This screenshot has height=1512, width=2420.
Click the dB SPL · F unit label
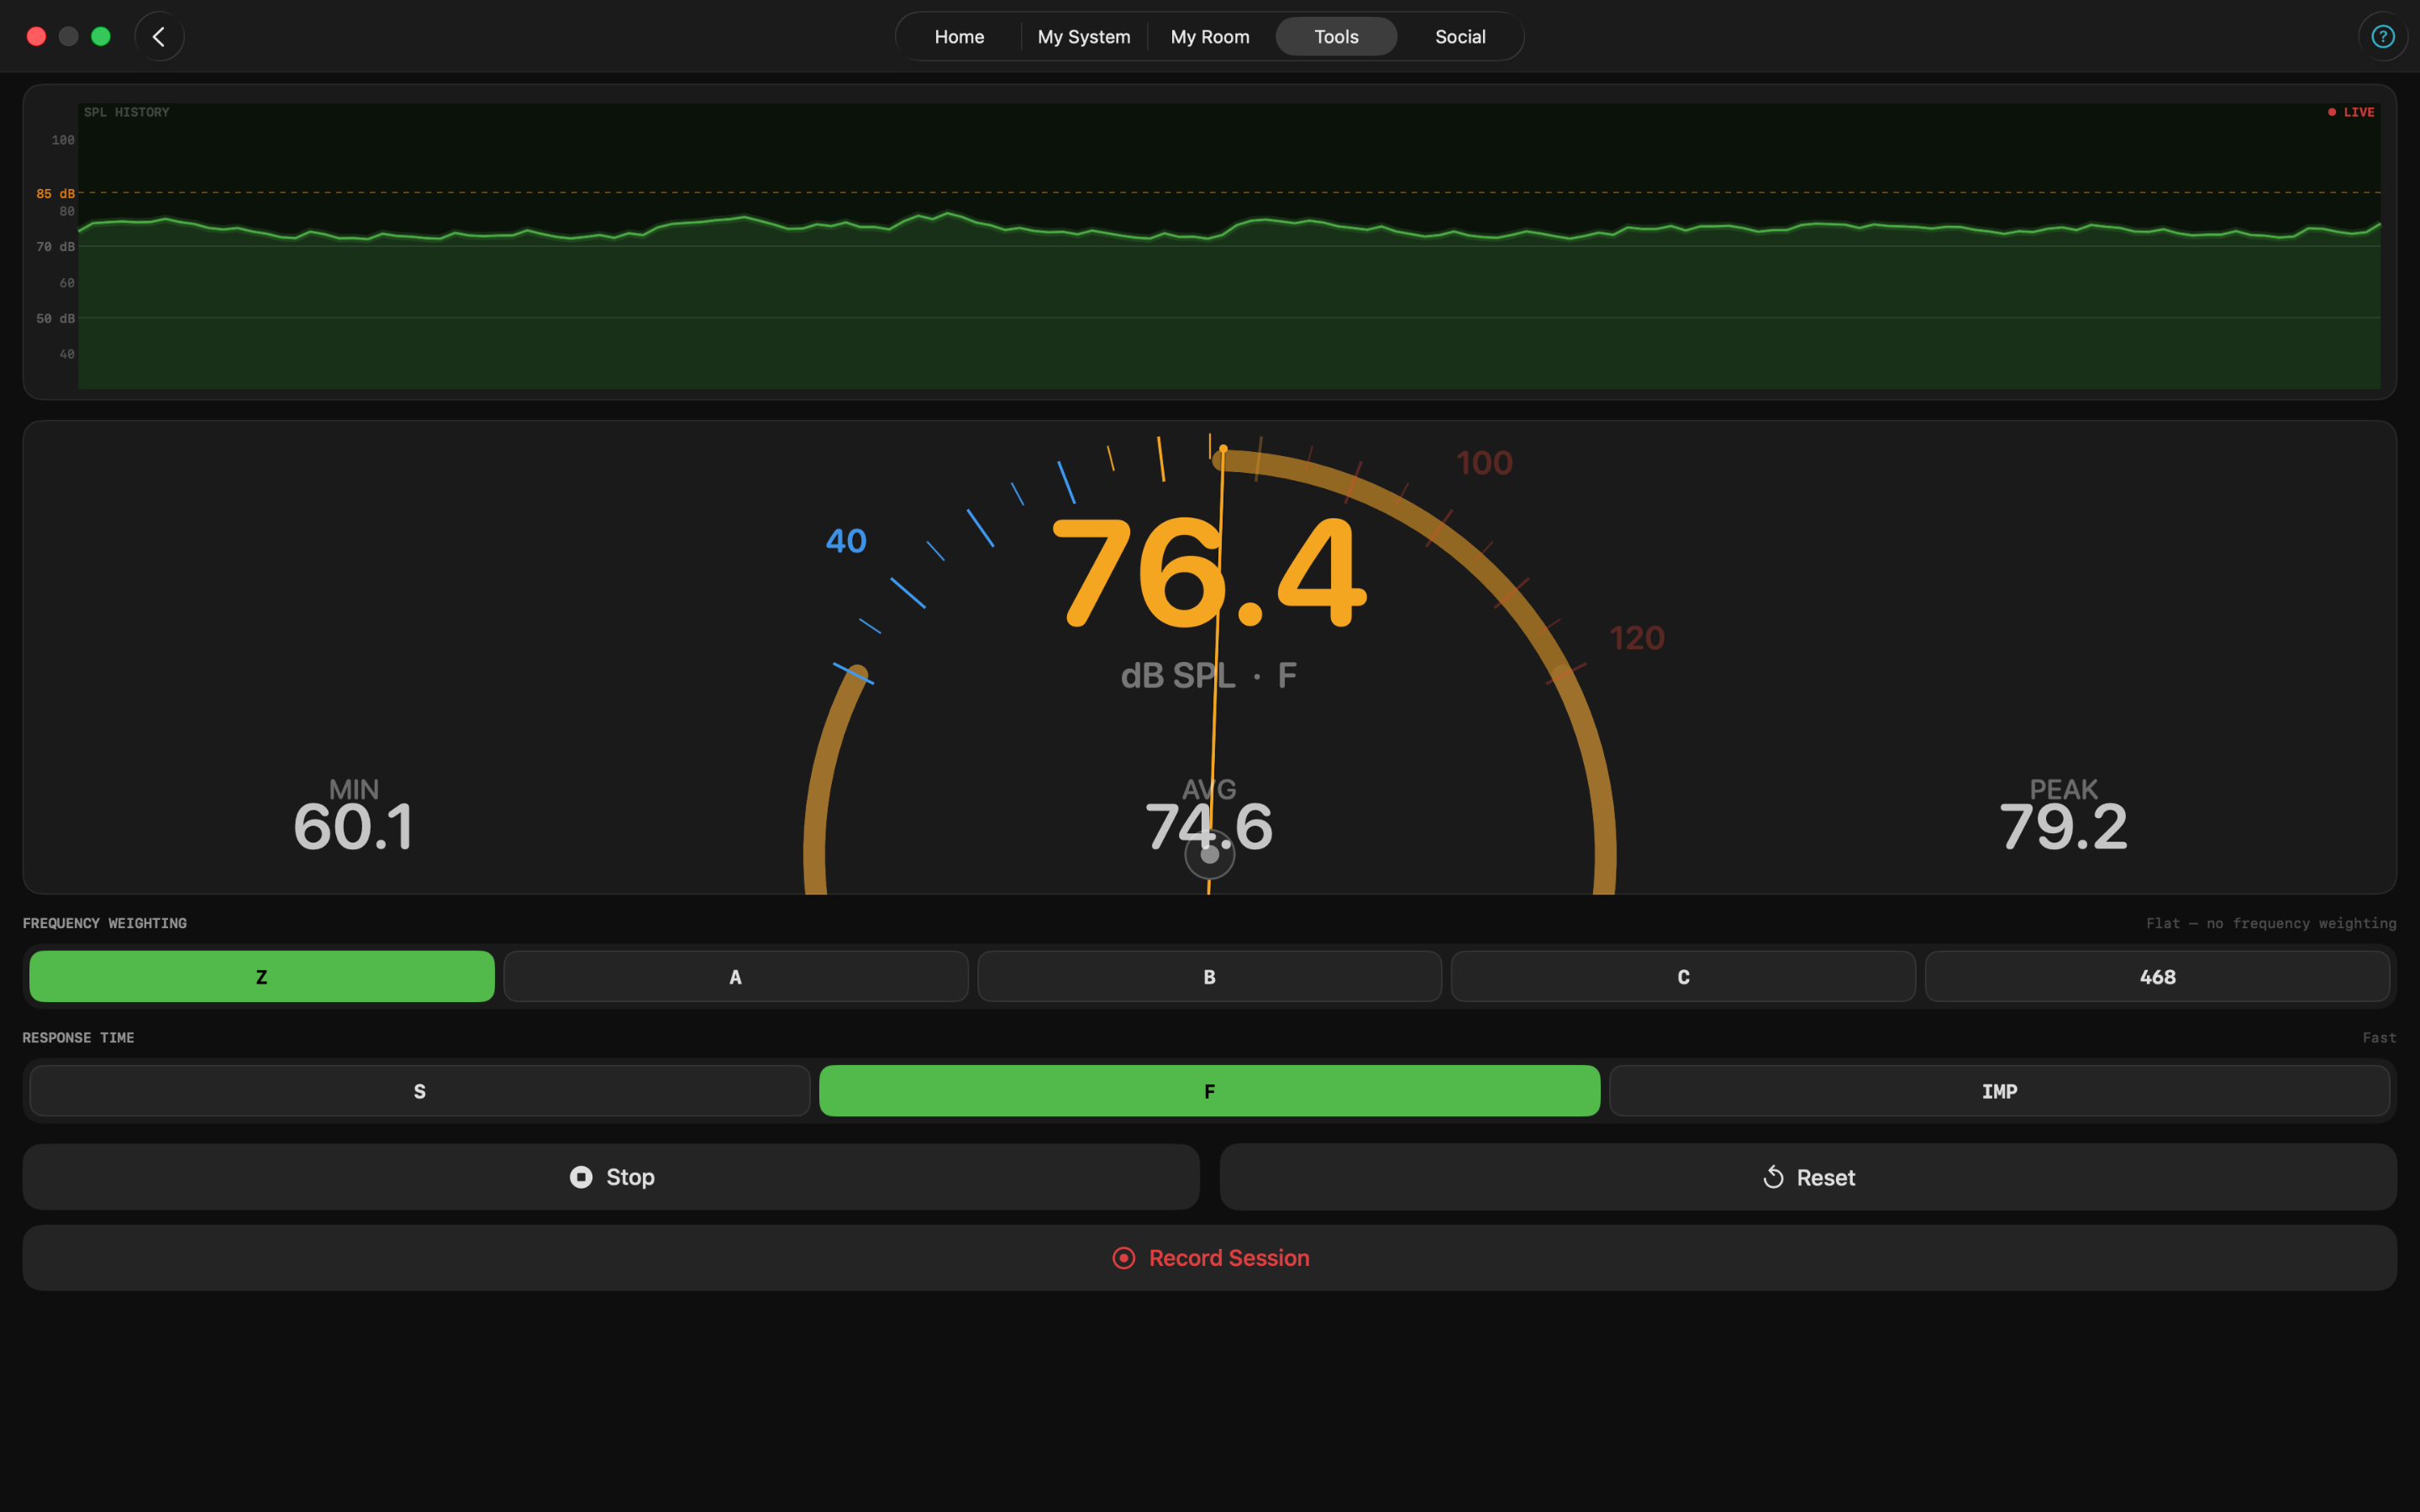[x=1208, y=676]
